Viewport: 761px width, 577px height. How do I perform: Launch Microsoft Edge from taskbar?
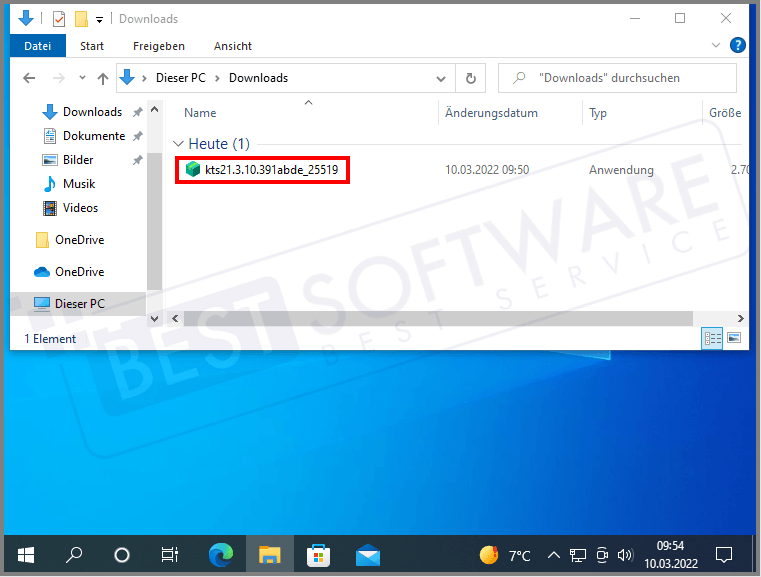tap(221, 555)
